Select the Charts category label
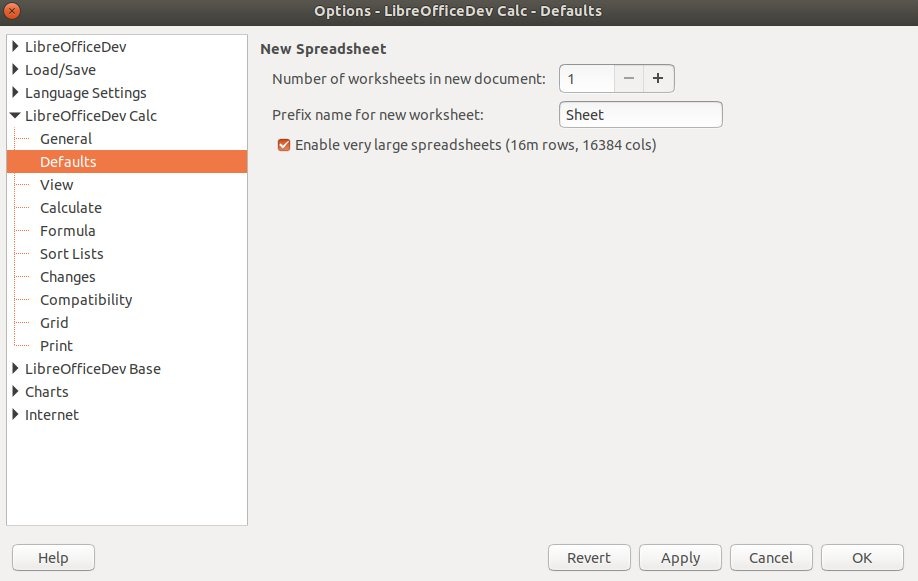The image size is (918, 581). [47, 391]
